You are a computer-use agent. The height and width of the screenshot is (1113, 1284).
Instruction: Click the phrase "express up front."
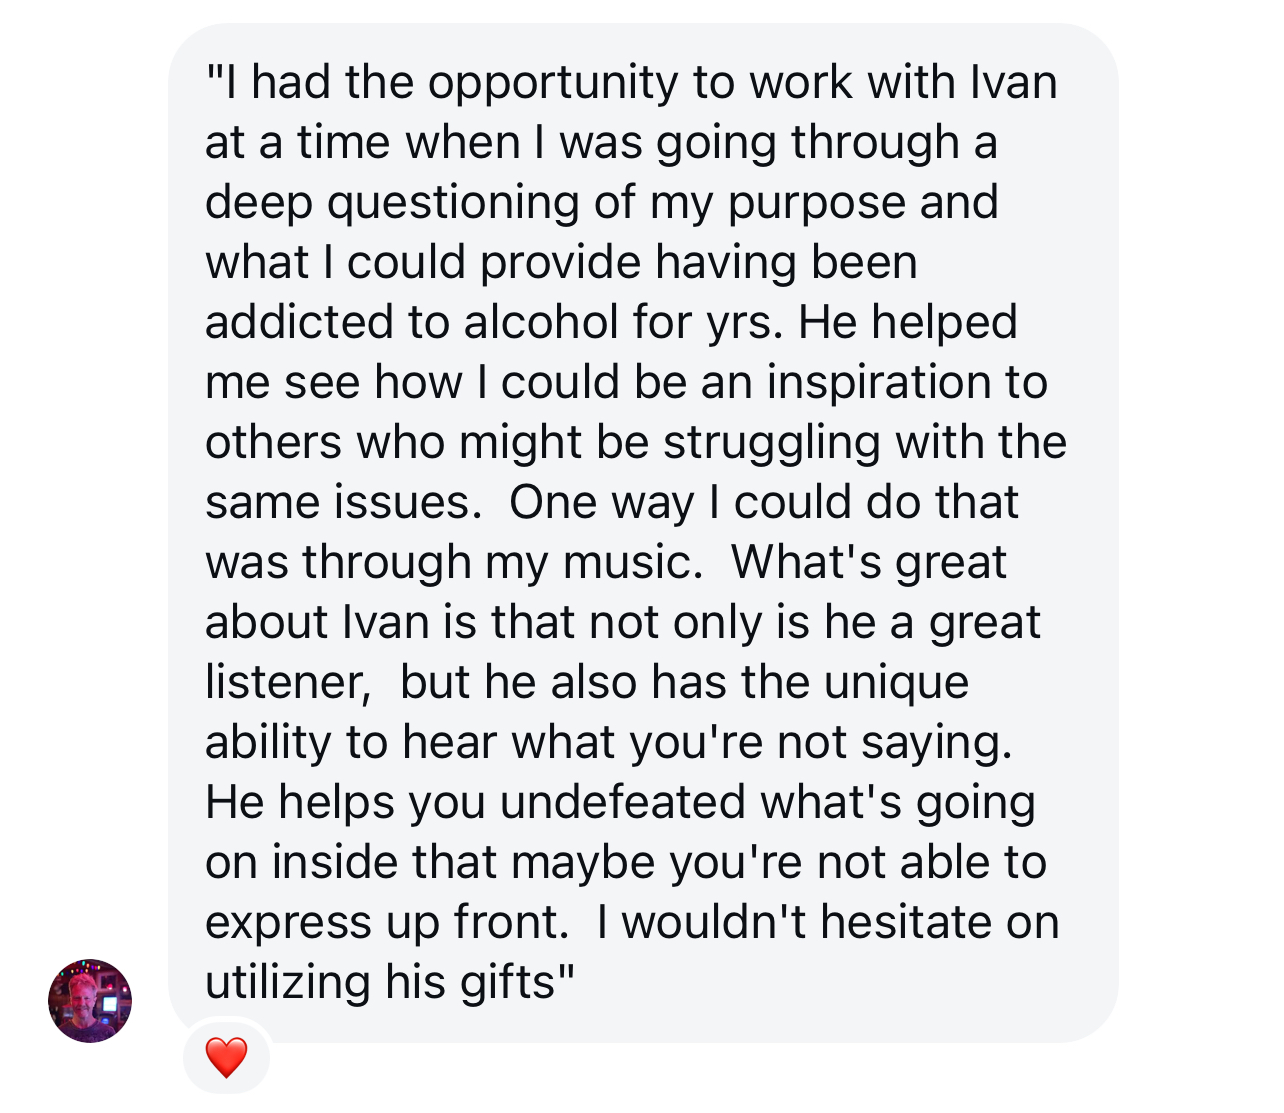coord(387,924)
